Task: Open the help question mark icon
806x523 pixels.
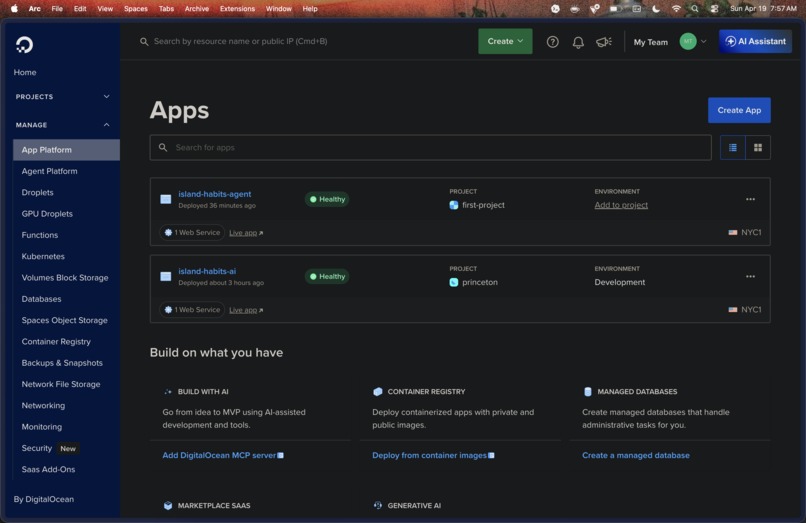Action: [x=553, y=42]
